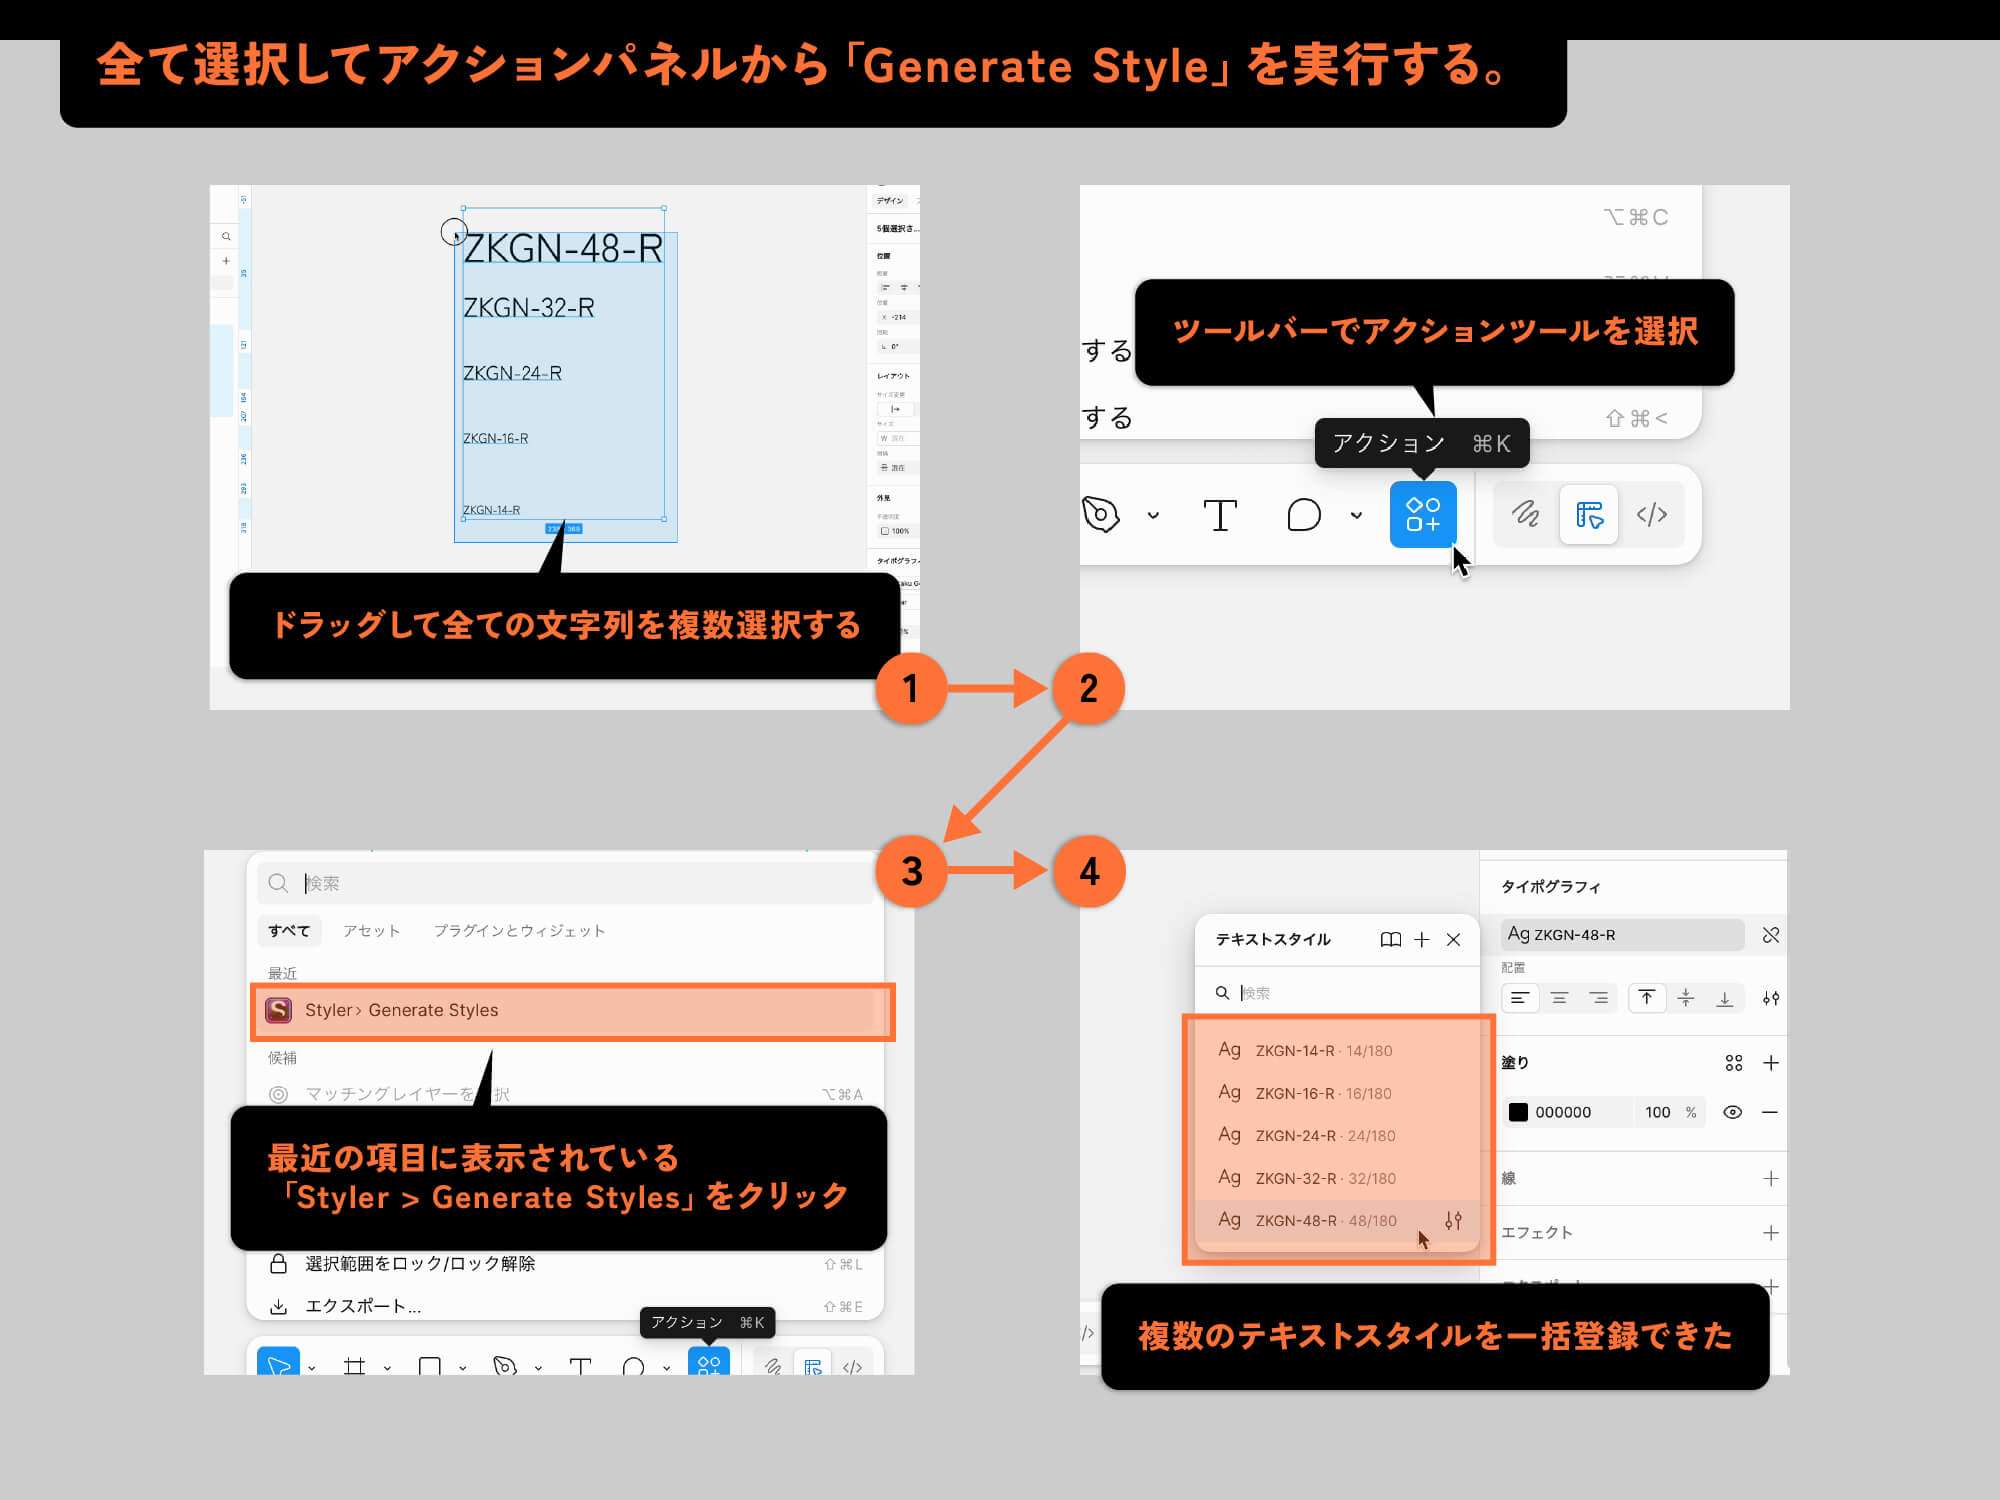Select the Text tool in step 2 toolbar
Image resolution: width=2000 pixels, height=1500 pixels.
point(1220,516)
